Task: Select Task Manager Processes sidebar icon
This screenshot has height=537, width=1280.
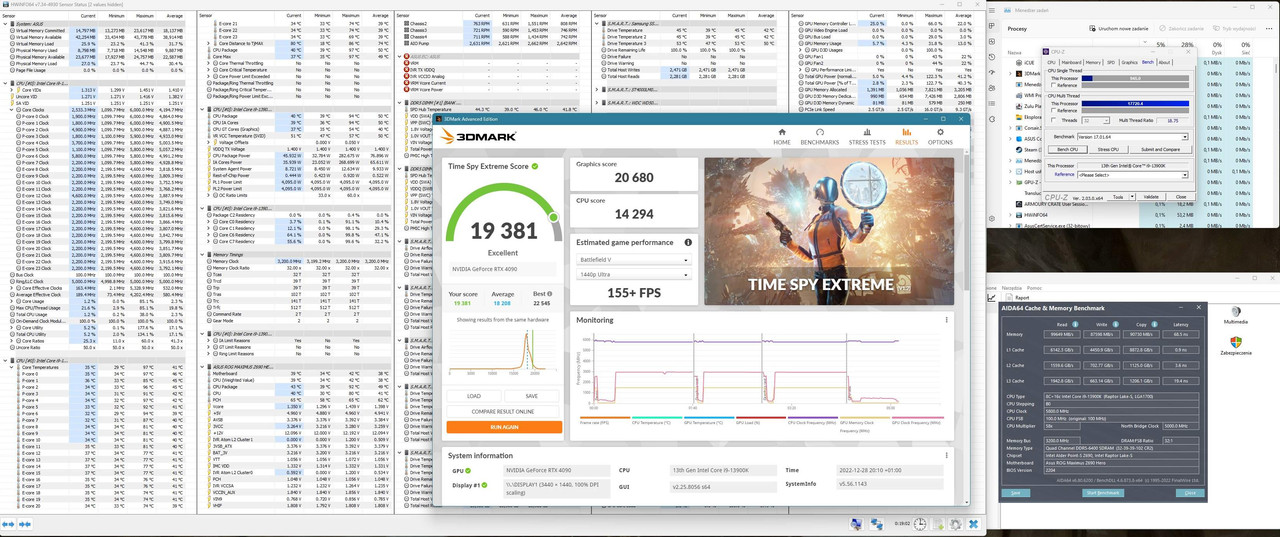Action: point(992,26)
